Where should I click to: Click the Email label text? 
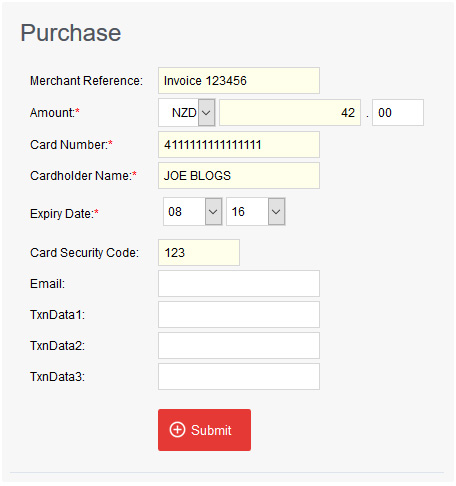(x=47, y=284)
